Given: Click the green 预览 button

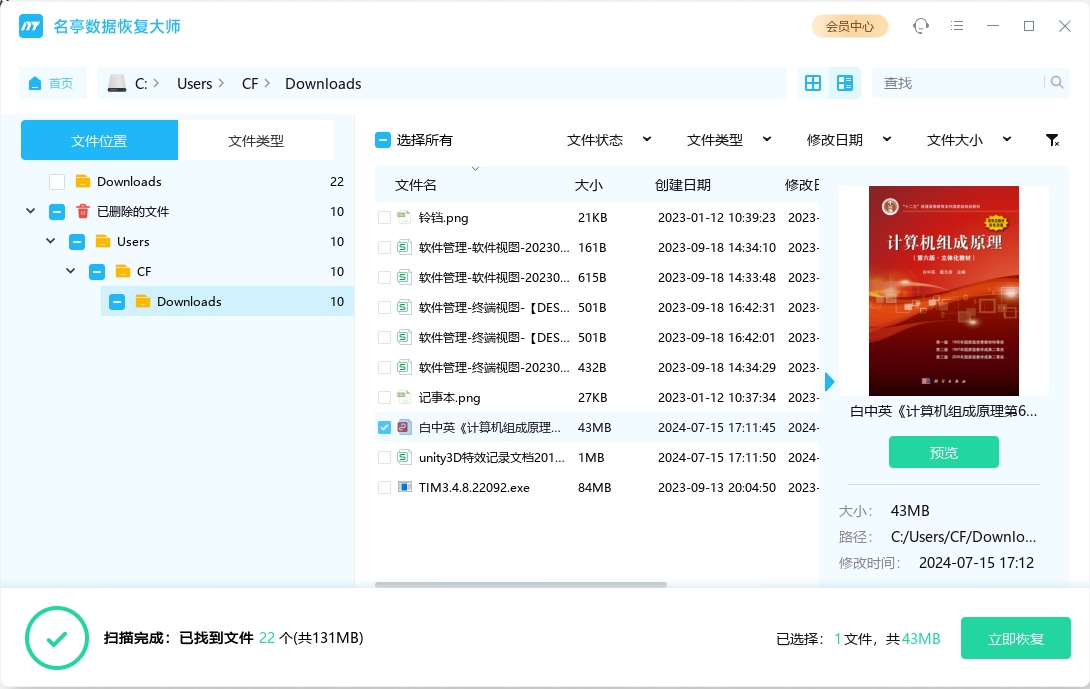Looking at the screenshot, I should pos(943,452).
